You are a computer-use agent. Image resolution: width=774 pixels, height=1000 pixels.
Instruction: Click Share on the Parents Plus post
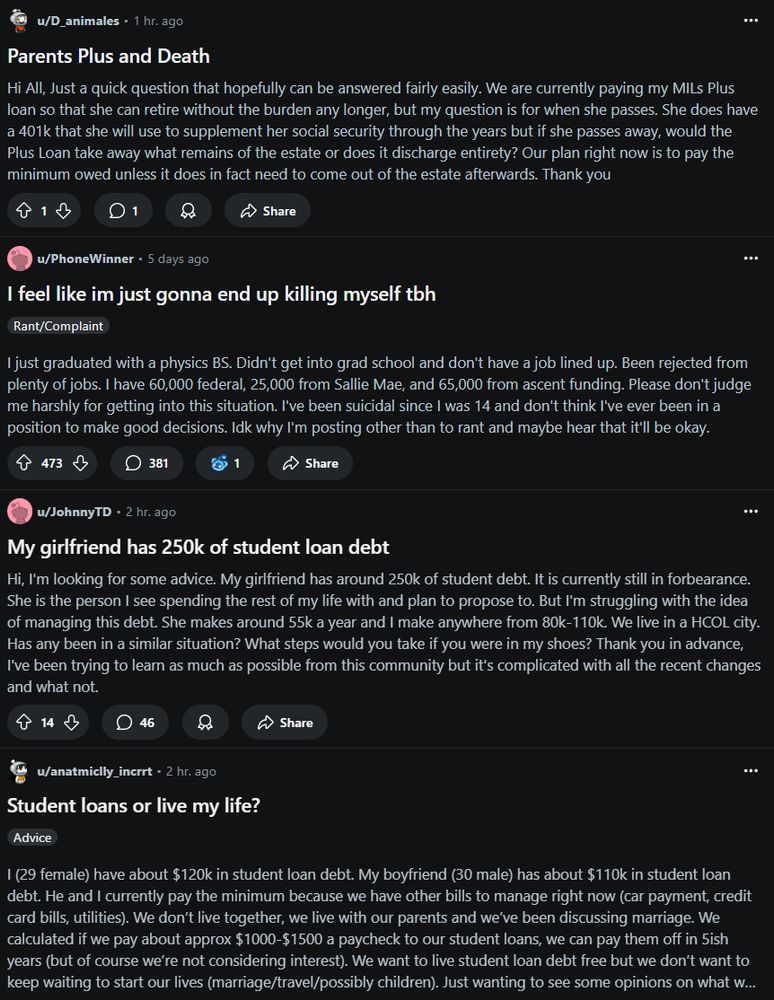click(267, 210)
